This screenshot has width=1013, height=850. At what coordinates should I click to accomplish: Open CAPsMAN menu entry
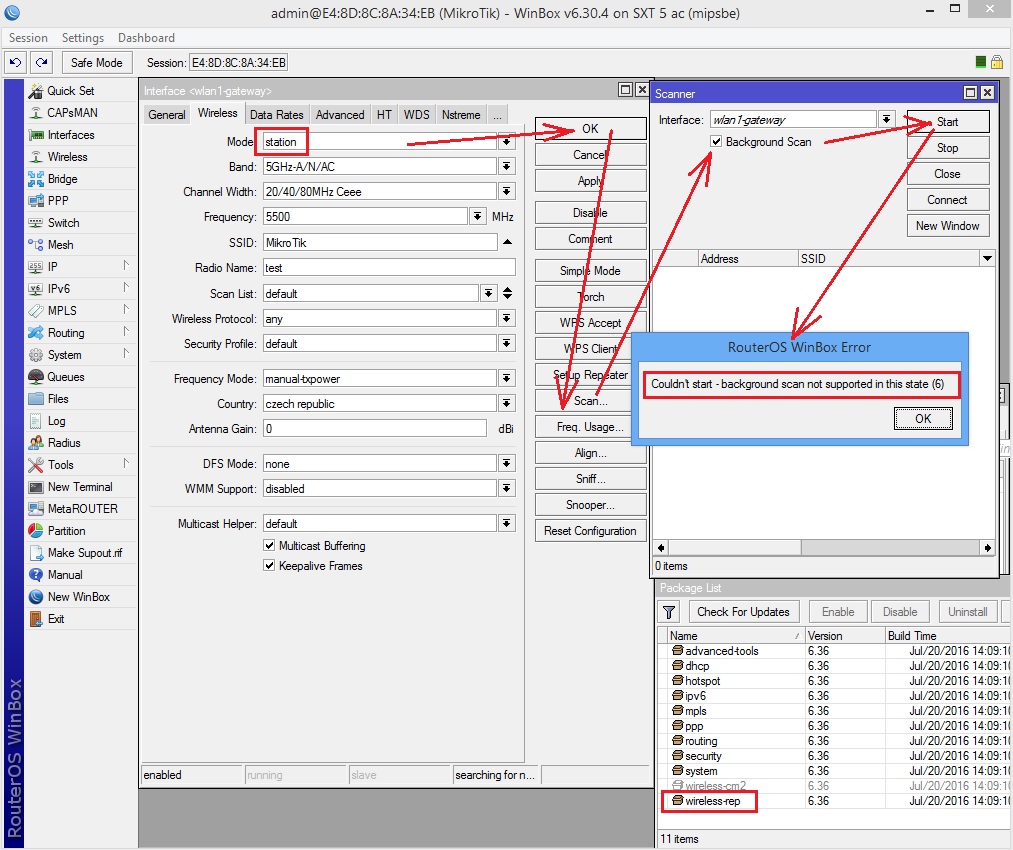pos(72,113)
